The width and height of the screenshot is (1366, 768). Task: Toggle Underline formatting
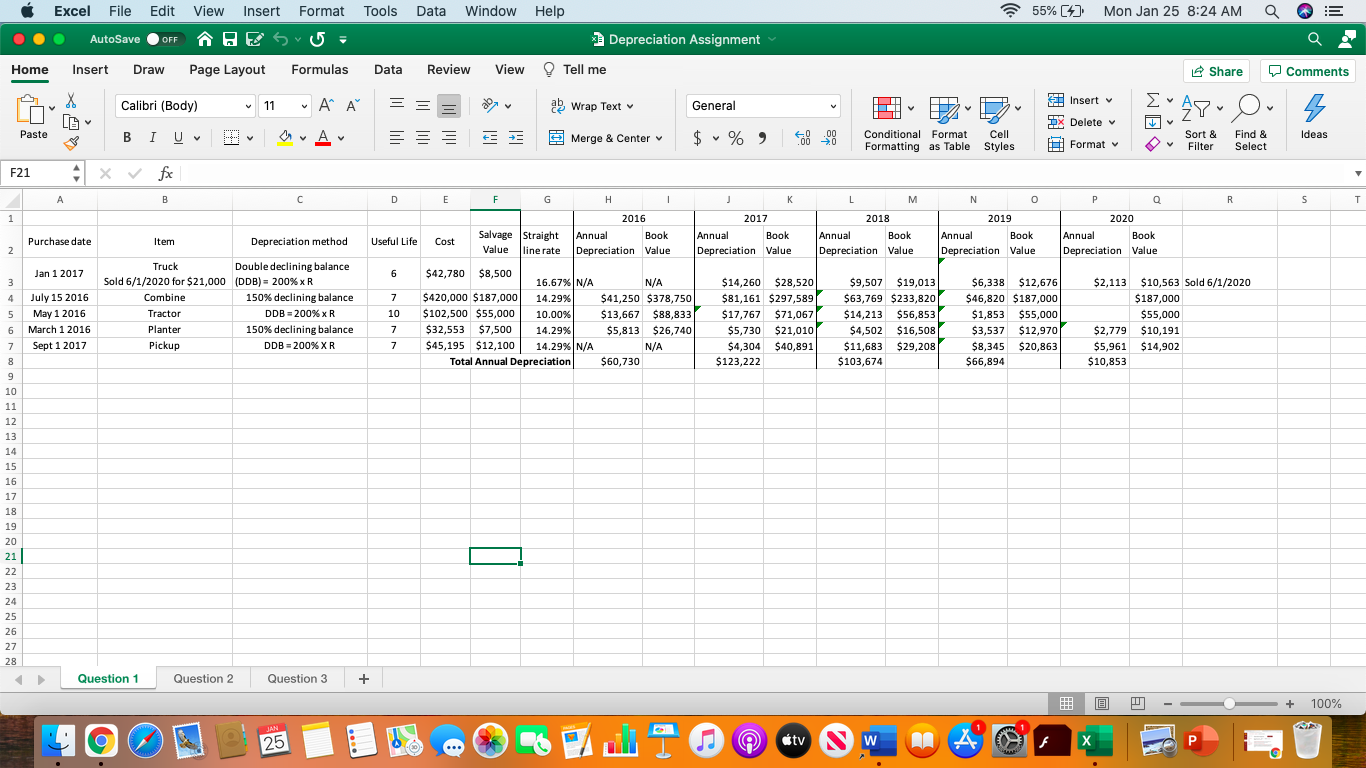point(177,139)
